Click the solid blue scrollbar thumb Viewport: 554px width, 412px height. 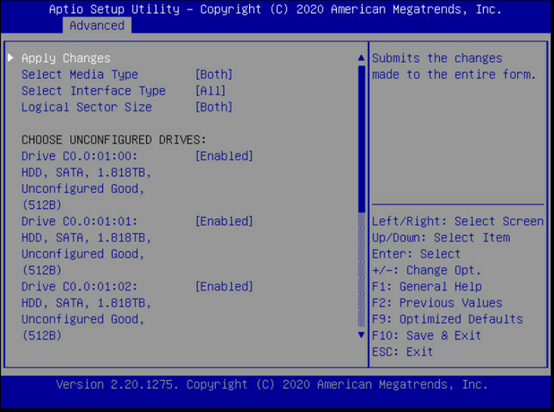pos(361,139)
